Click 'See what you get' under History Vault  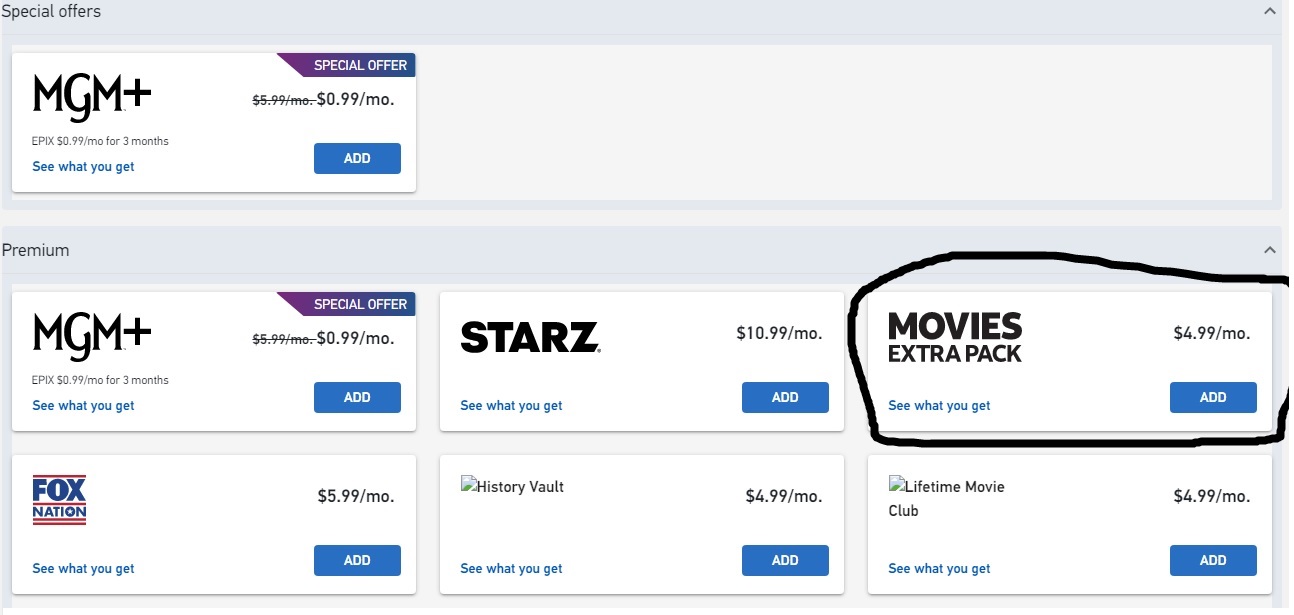point(511,569)
